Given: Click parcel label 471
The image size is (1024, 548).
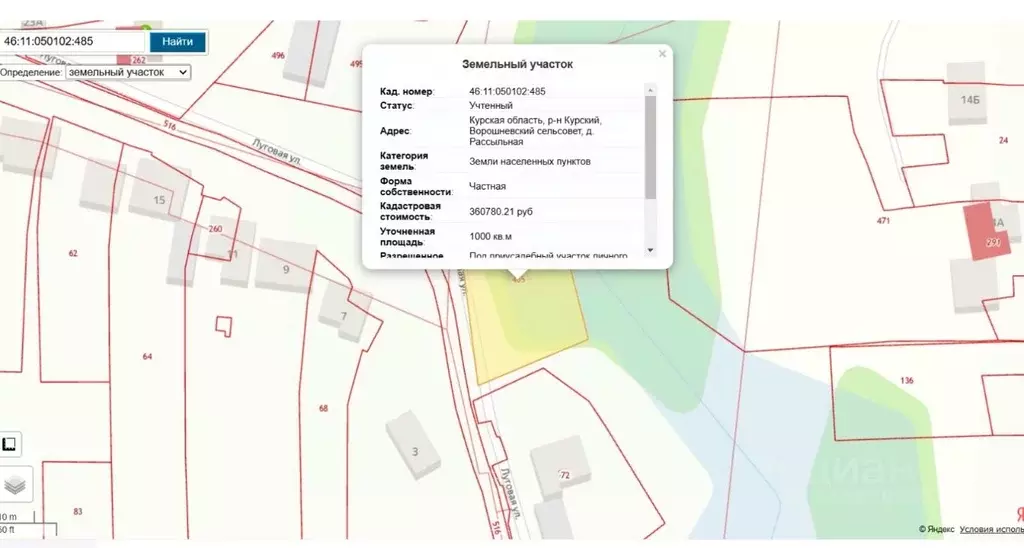Looking at the screenshot, I should tap(883, 221).
